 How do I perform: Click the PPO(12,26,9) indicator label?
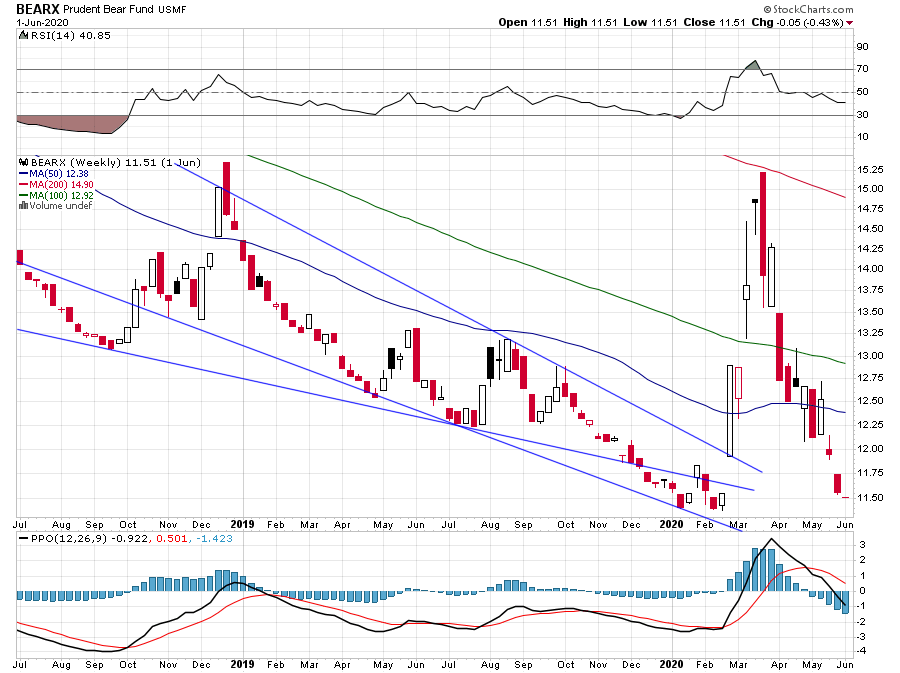click(69, 539)
